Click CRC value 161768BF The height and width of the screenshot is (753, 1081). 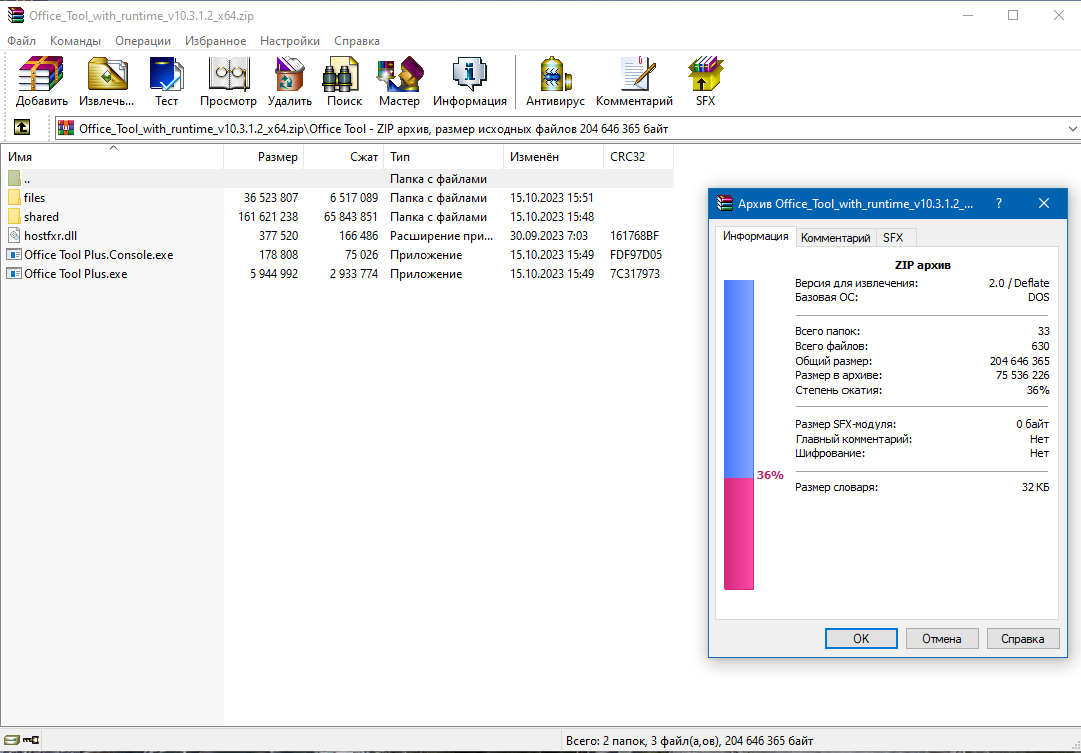tap(634, 236)
